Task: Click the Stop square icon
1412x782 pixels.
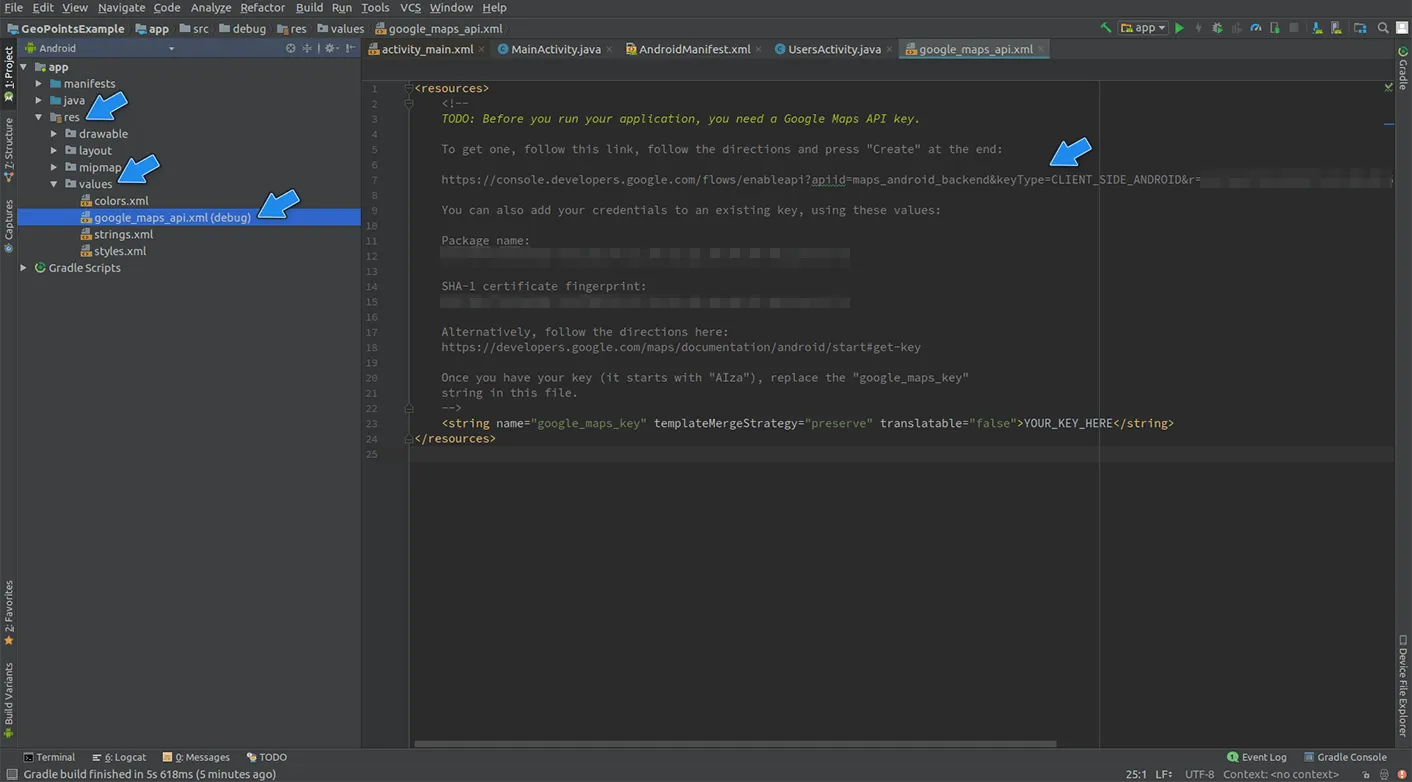Action: click(1294, 28)
